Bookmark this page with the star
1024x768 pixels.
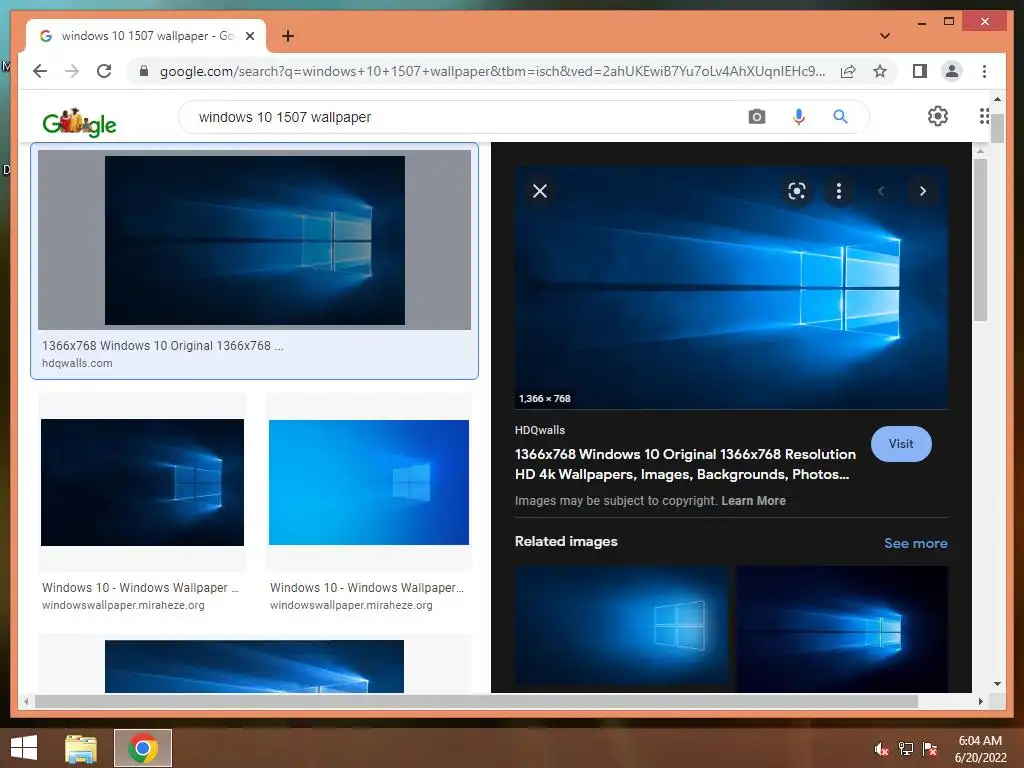click(x=880, y=71)
